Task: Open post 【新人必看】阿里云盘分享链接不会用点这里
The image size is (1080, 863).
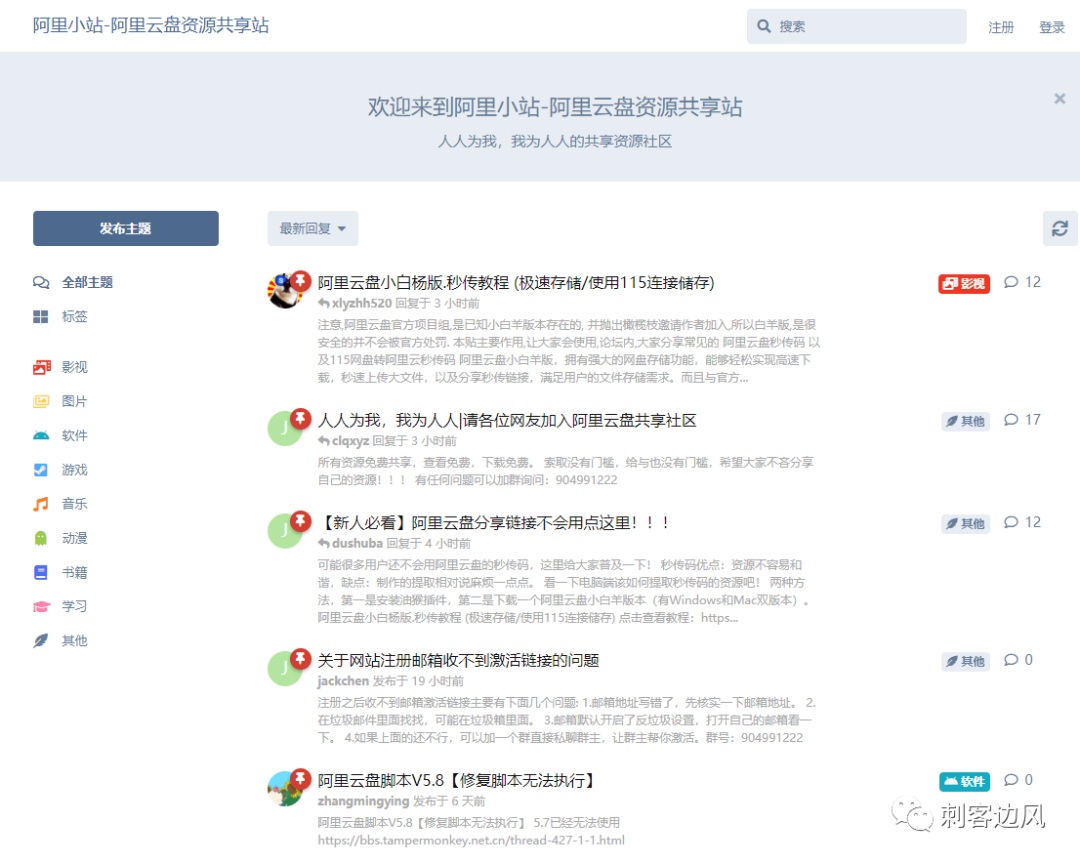Action: [495, 523]
